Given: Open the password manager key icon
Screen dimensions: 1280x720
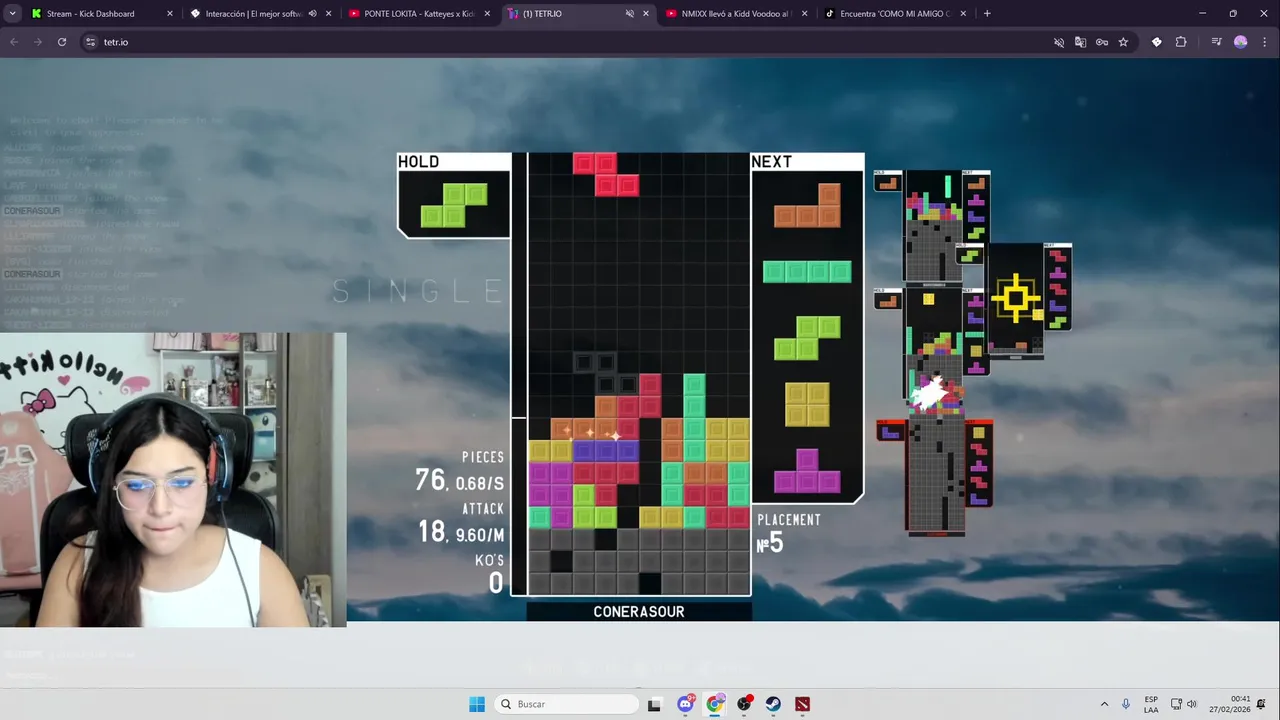Looking at the screenshot, I should [x=1101, y=42].
